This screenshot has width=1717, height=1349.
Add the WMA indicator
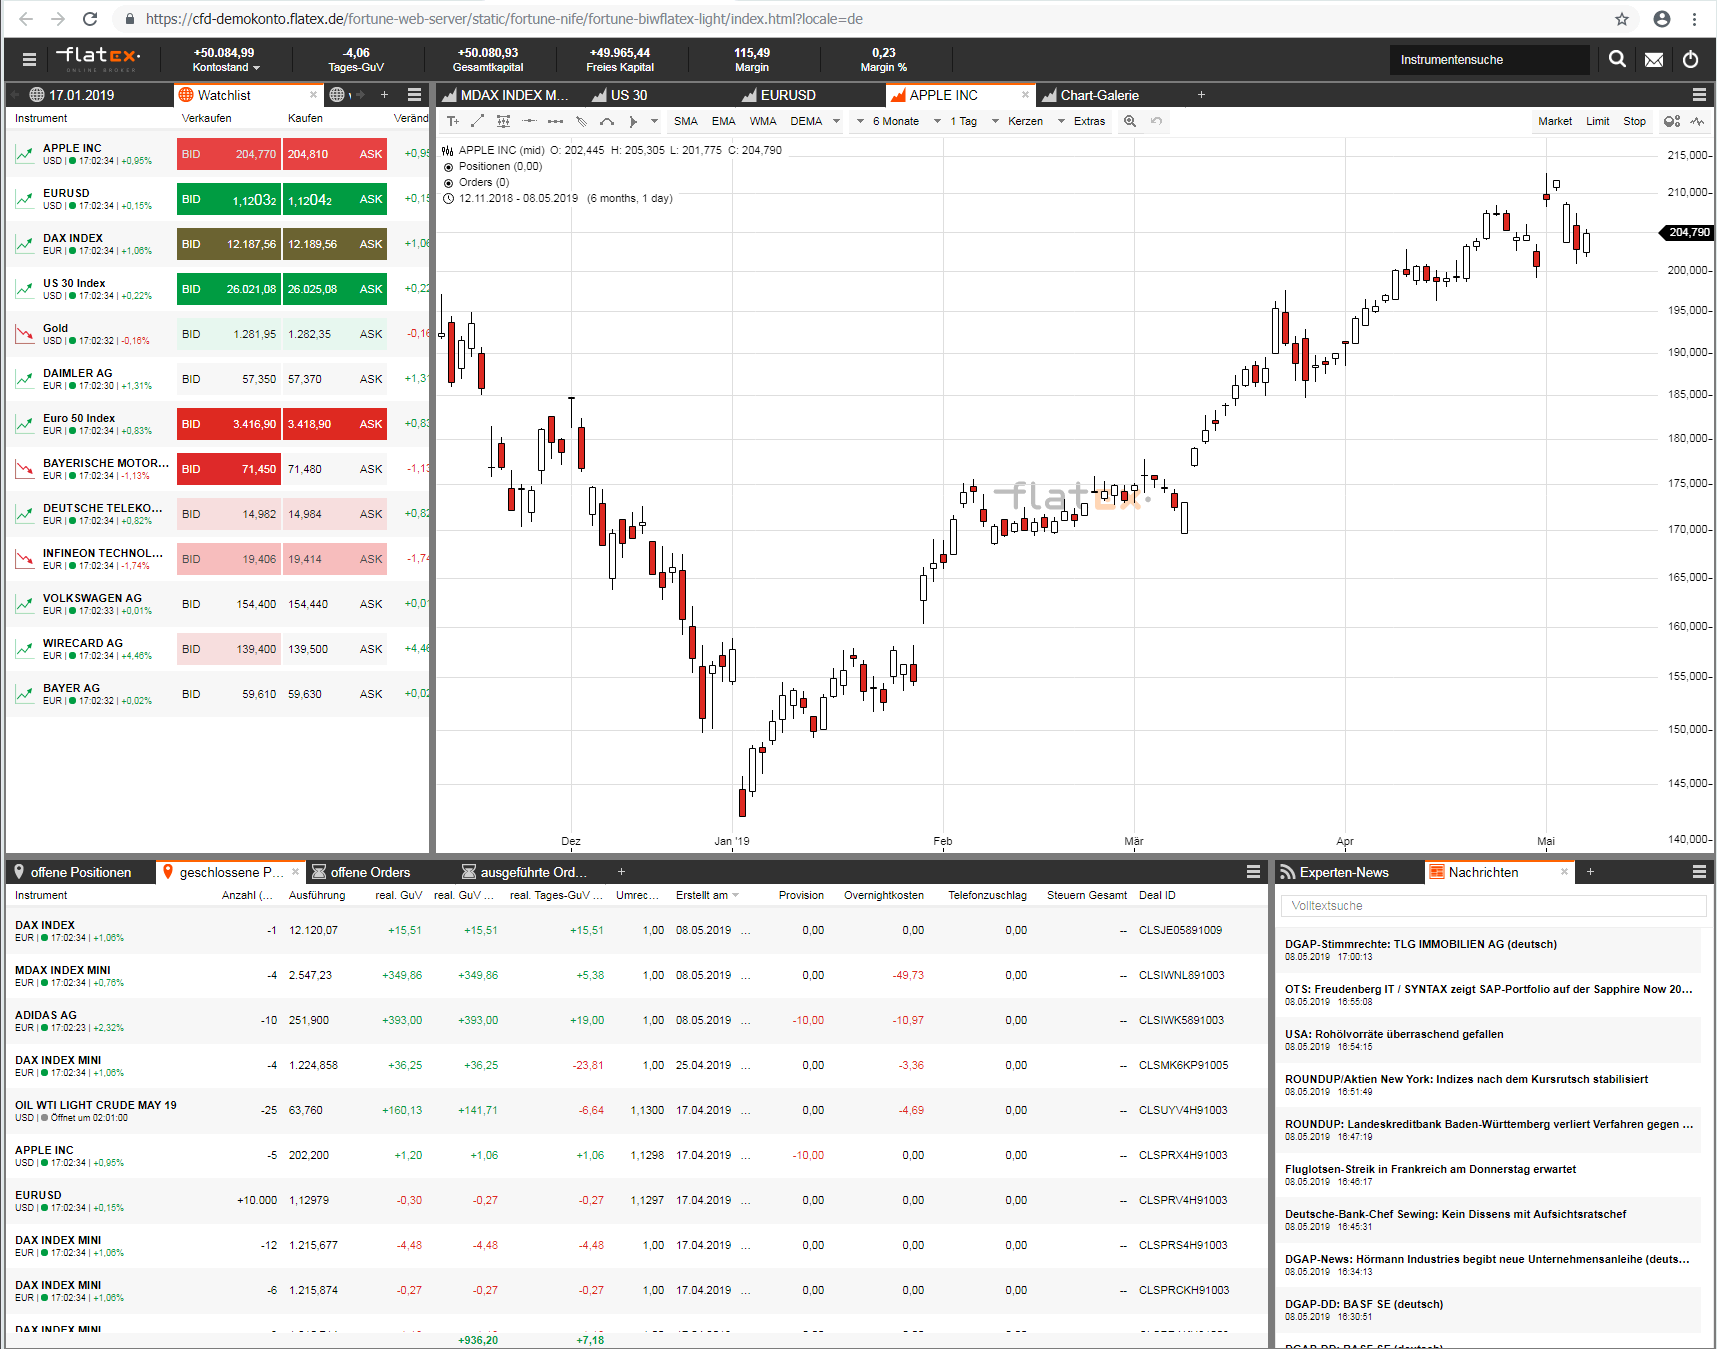[763, 121]
